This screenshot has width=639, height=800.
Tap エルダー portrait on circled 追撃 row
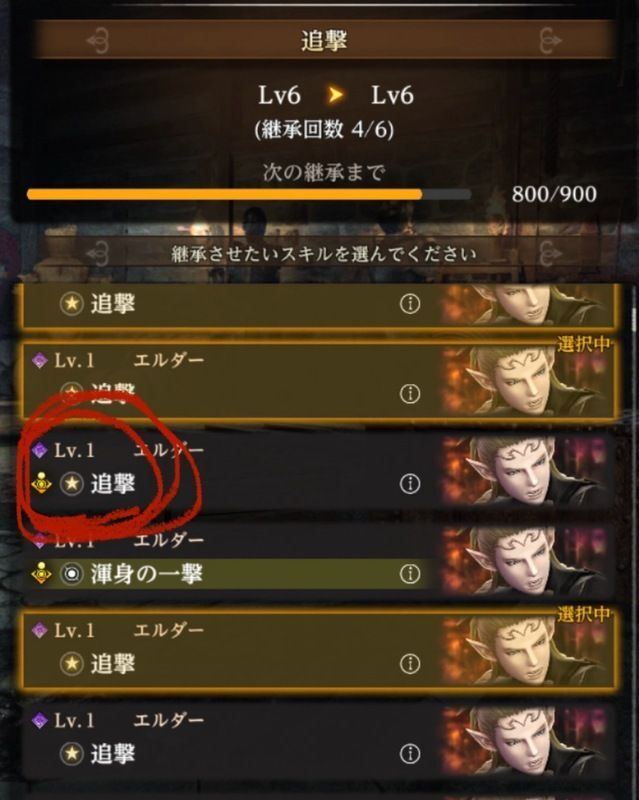coord(528,470)
